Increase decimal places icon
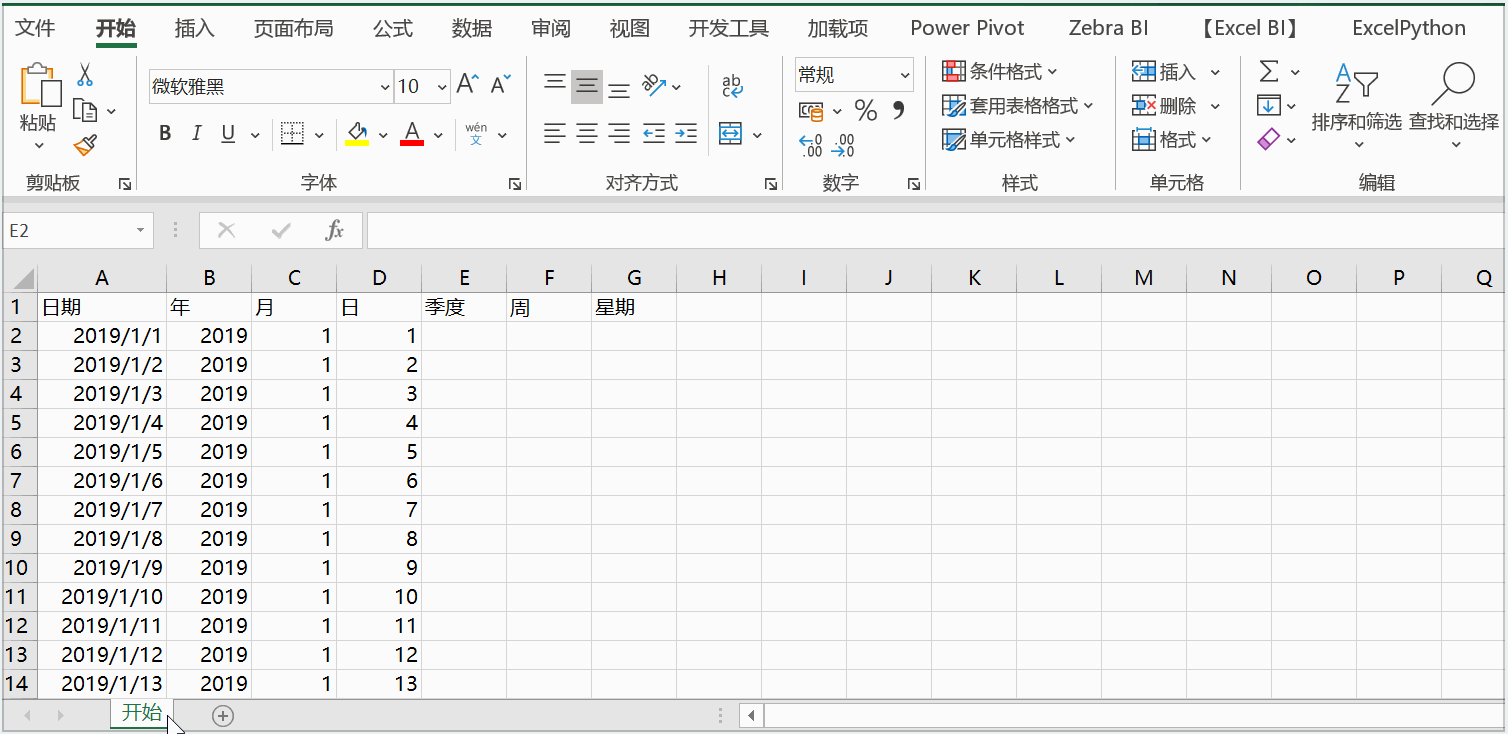Viewport: 1508px width, 734px height. click(x=811, y=146)
